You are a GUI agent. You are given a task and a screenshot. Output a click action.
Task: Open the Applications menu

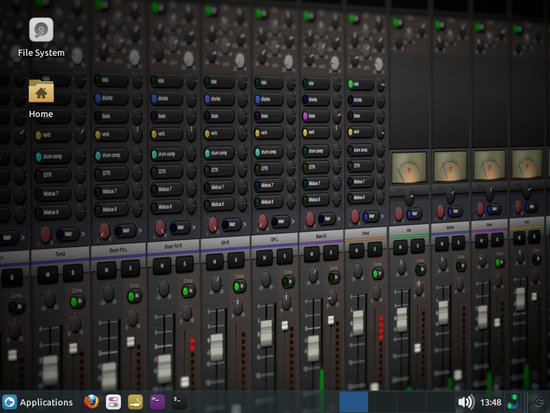38,402
